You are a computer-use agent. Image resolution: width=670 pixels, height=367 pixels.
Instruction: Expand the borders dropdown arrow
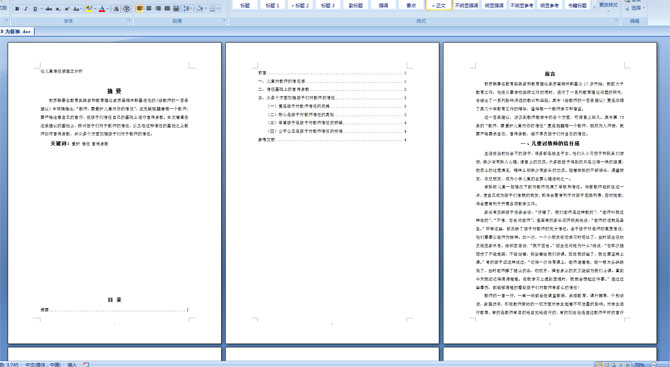[x=219, y=9]
